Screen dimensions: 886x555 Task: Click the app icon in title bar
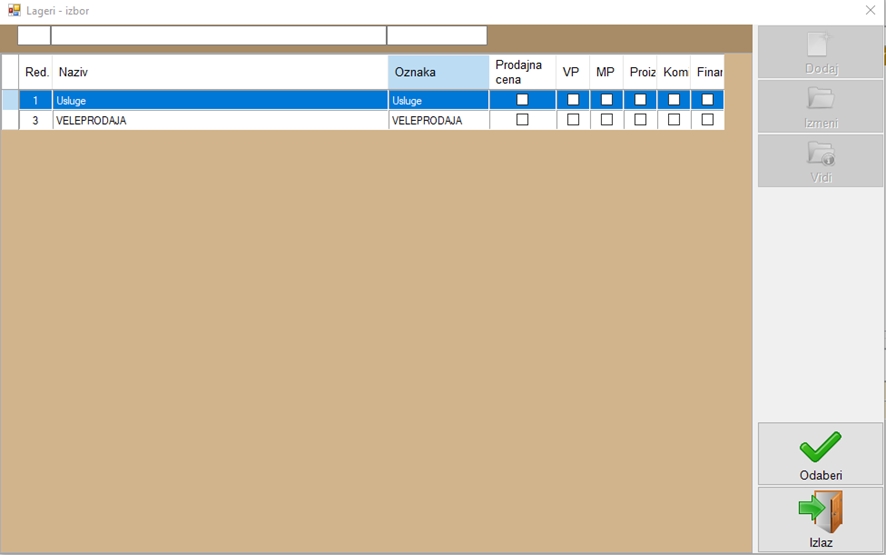click(14, 10)
